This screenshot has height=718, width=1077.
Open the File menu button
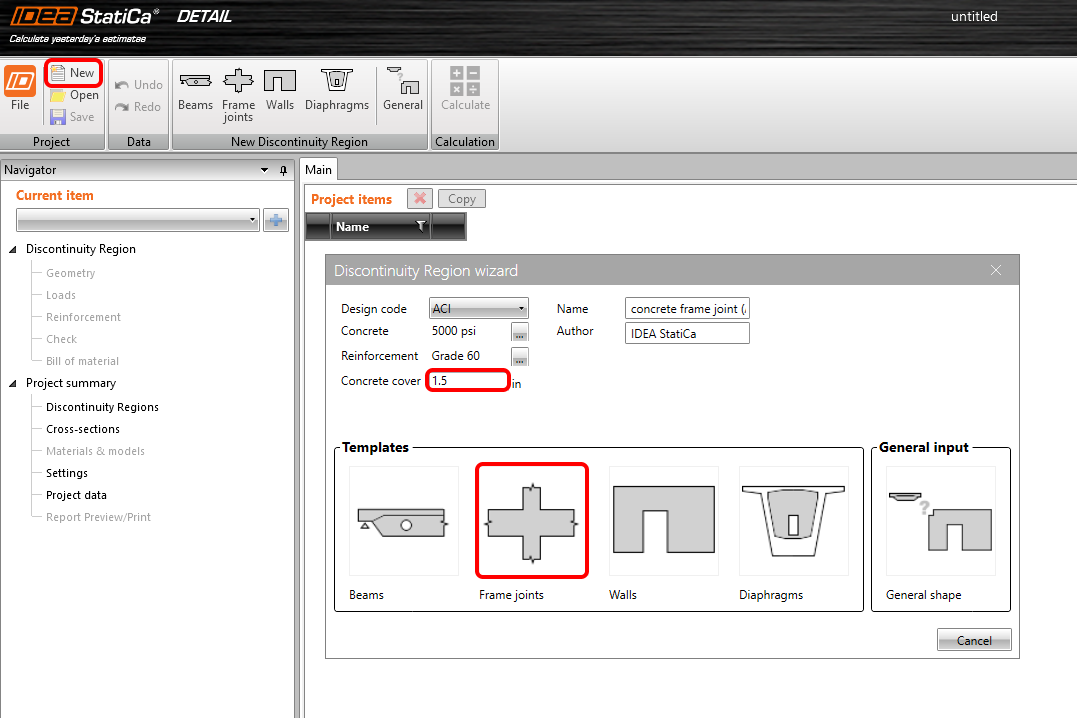20,89
